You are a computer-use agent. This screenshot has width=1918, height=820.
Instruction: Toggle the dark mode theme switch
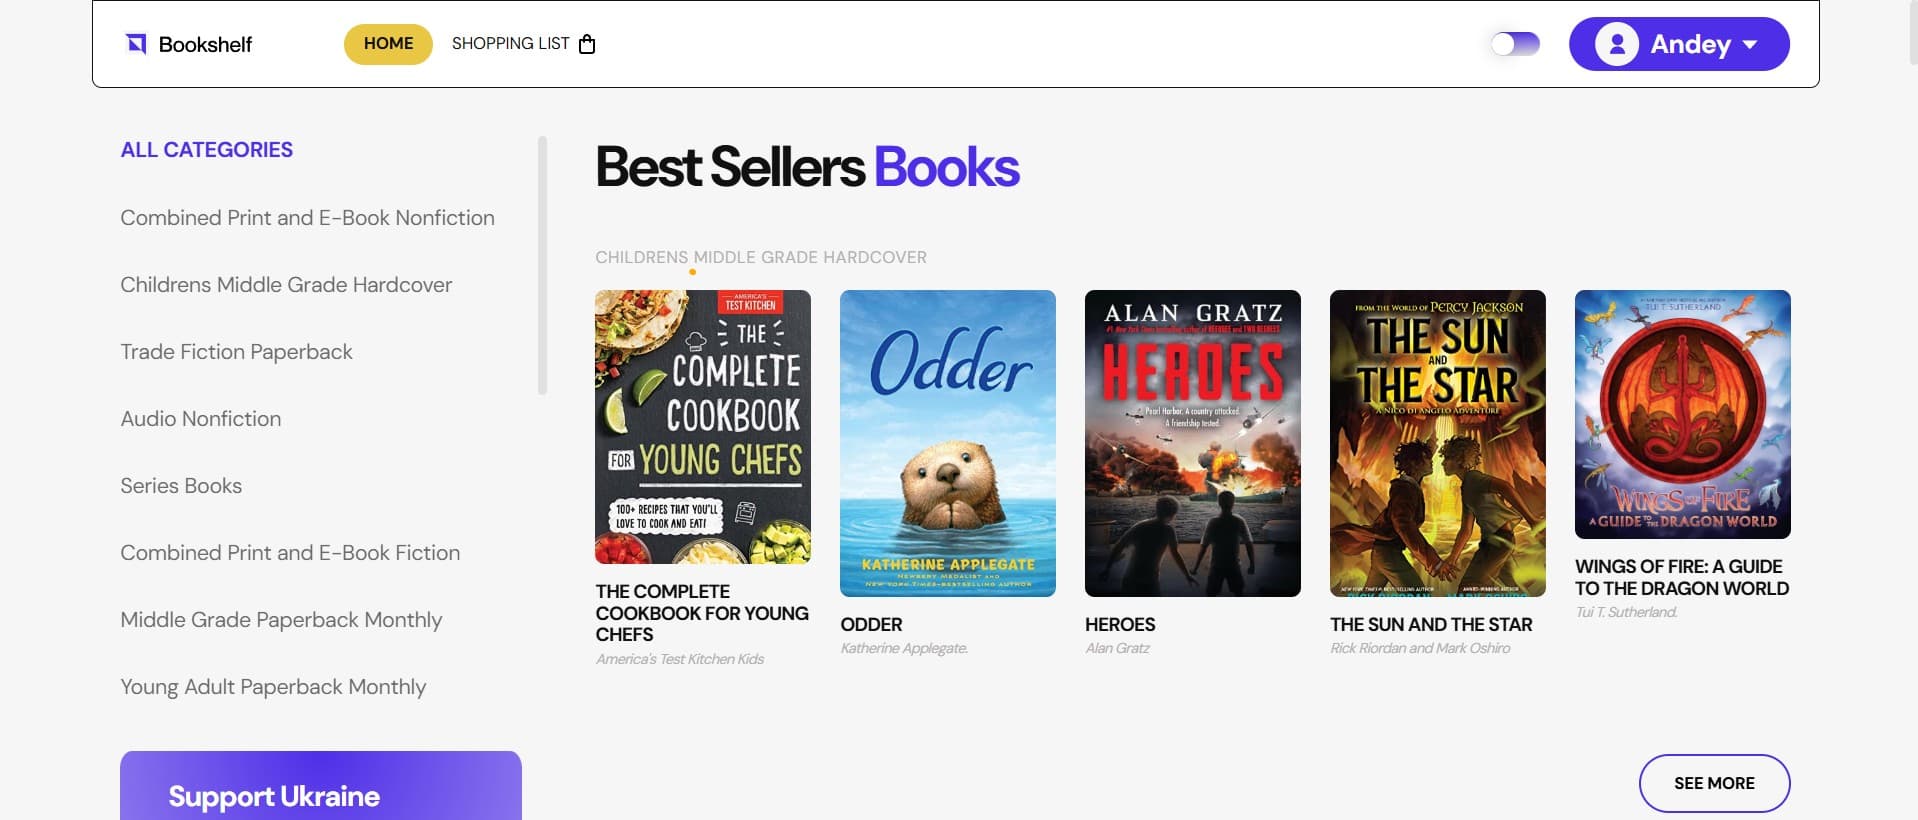tap(1515, 44)
